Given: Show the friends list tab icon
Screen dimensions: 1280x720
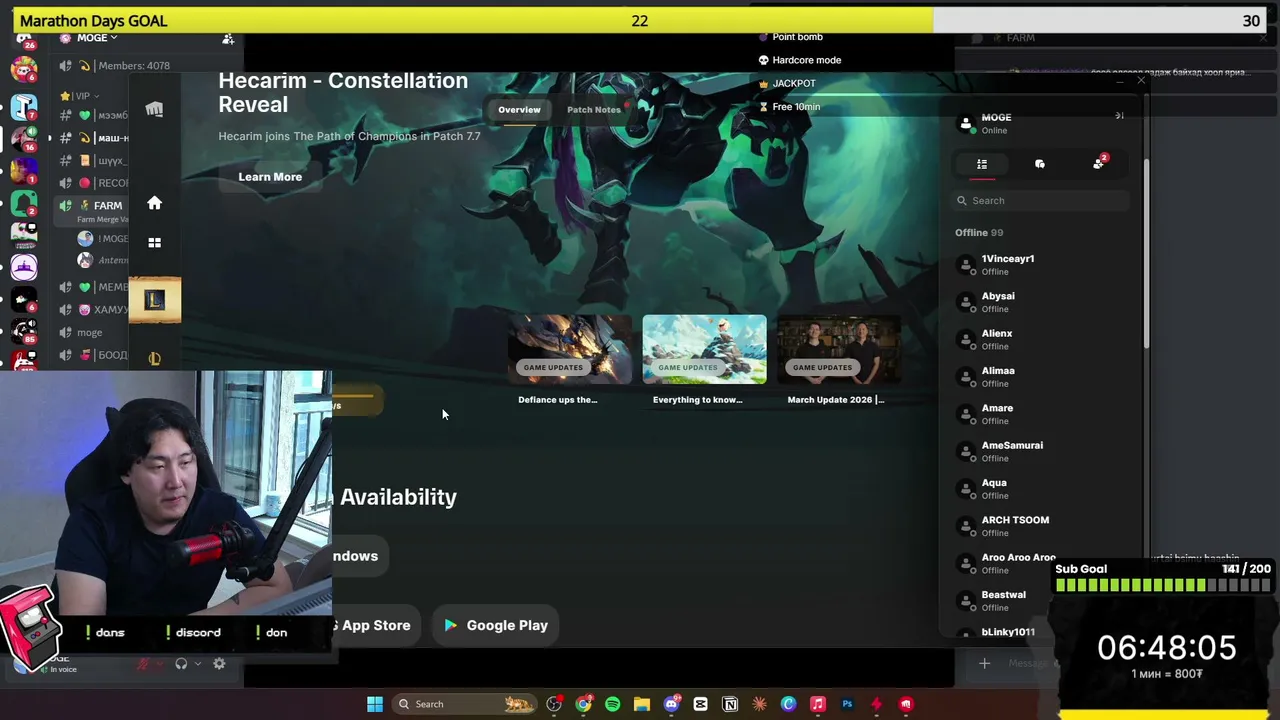Looking at the screenshot, I should (982, 164).
